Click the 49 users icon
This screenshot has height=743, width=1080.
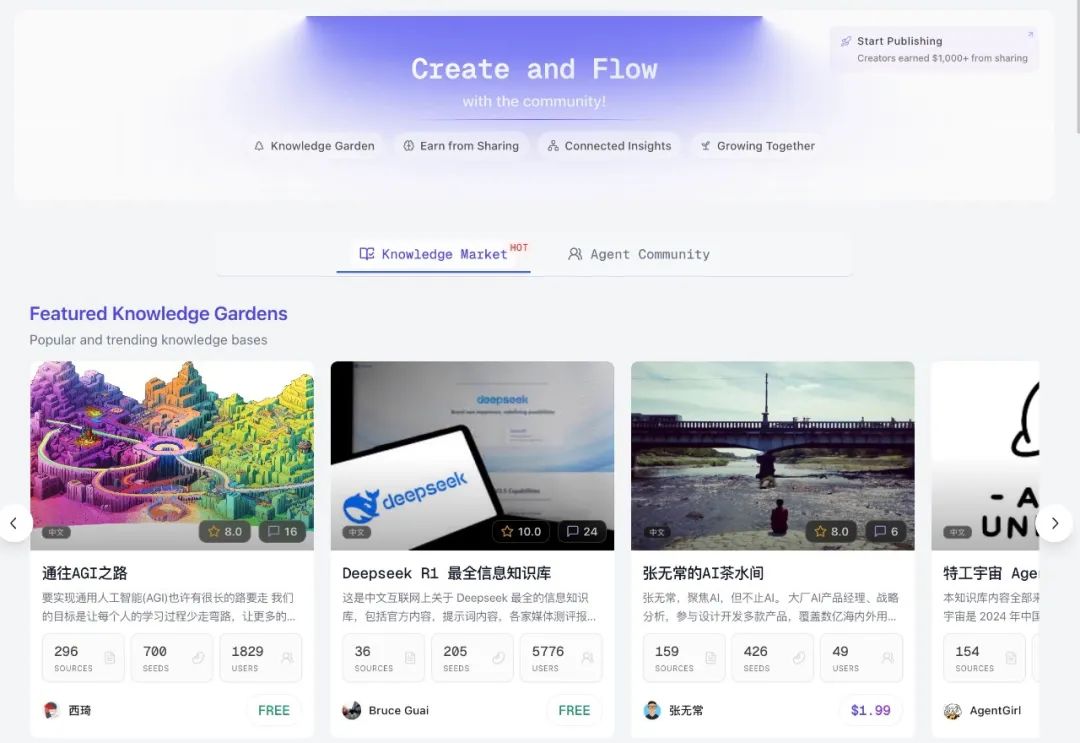coord(888,658)
